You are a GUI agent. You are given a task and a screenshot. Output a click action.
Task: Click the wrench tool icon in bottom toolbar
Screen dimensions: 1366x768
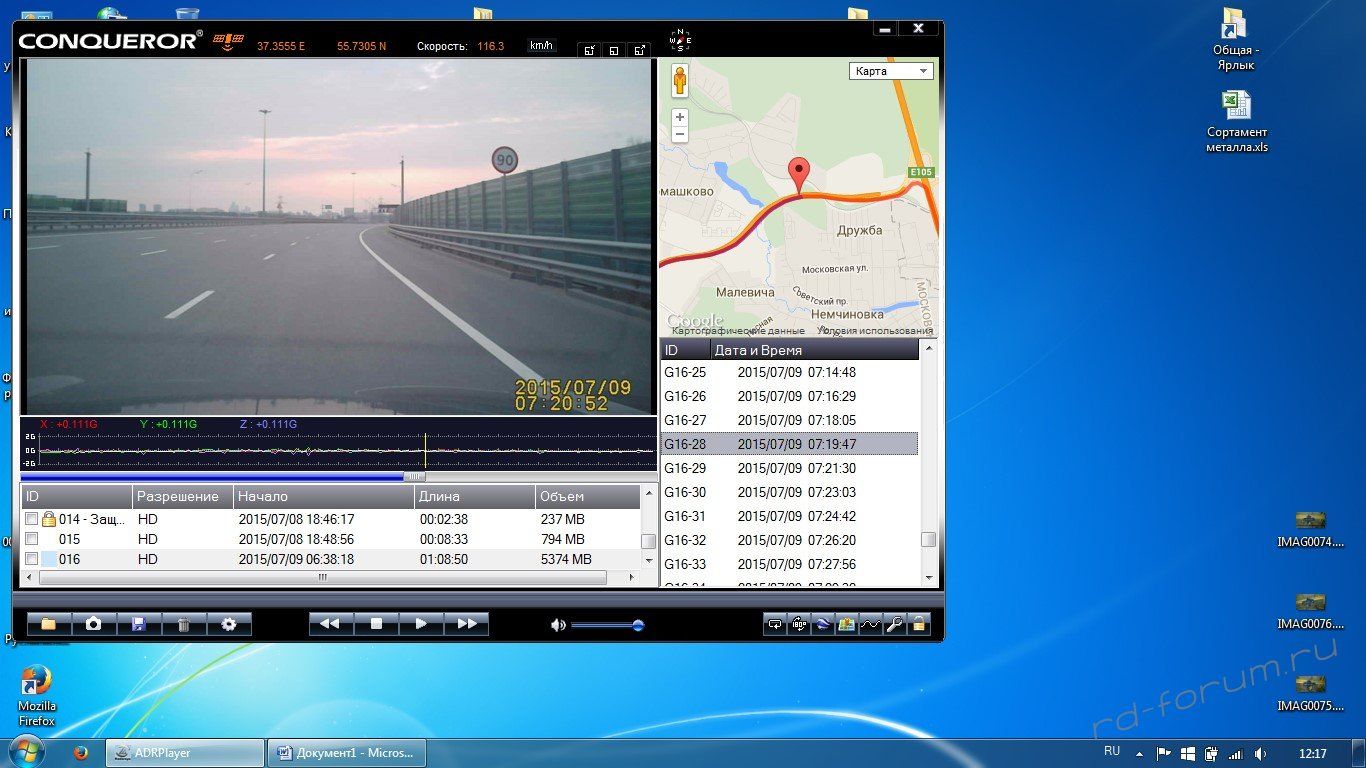click(895, 625)
